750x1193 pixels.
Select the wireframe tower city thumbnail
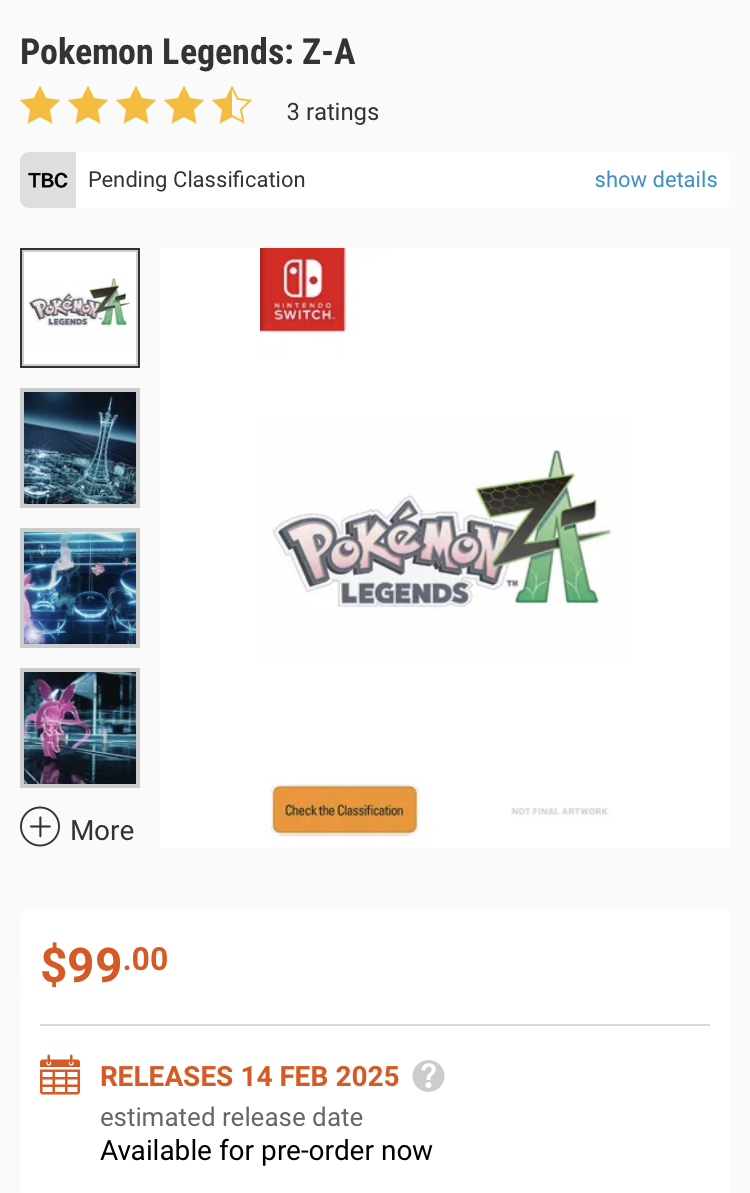tap(80, 448)
